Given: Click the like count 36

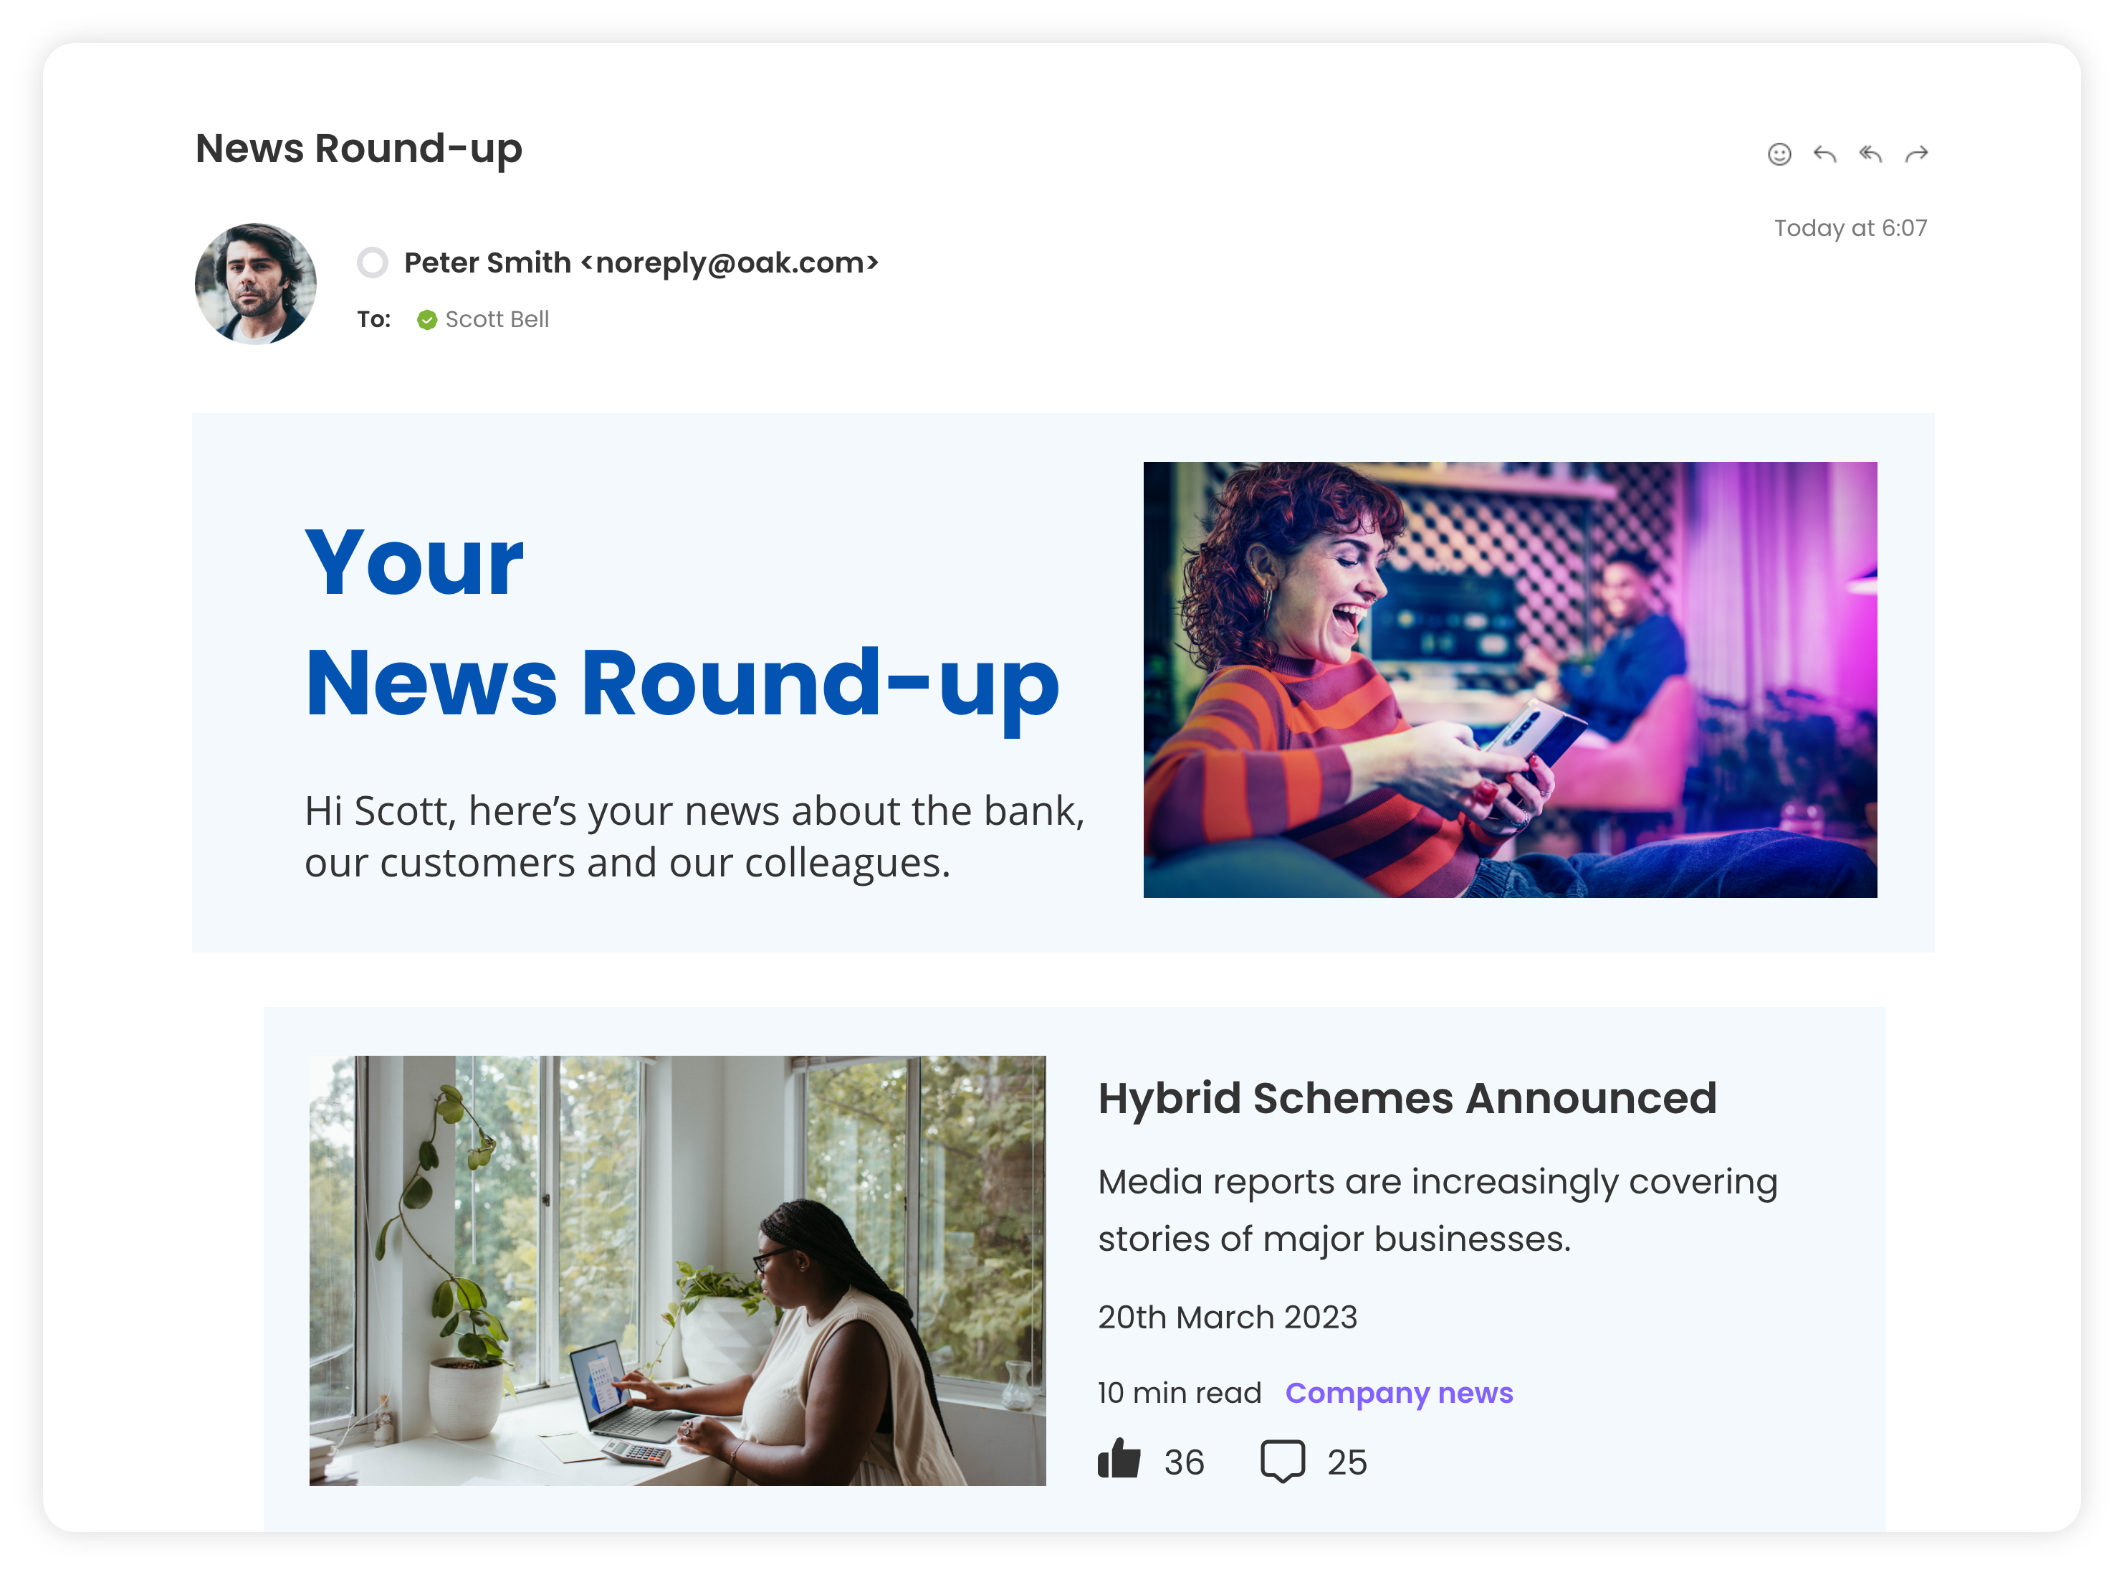Looking at the screenshot, I should click(x=1184, y=1463).
